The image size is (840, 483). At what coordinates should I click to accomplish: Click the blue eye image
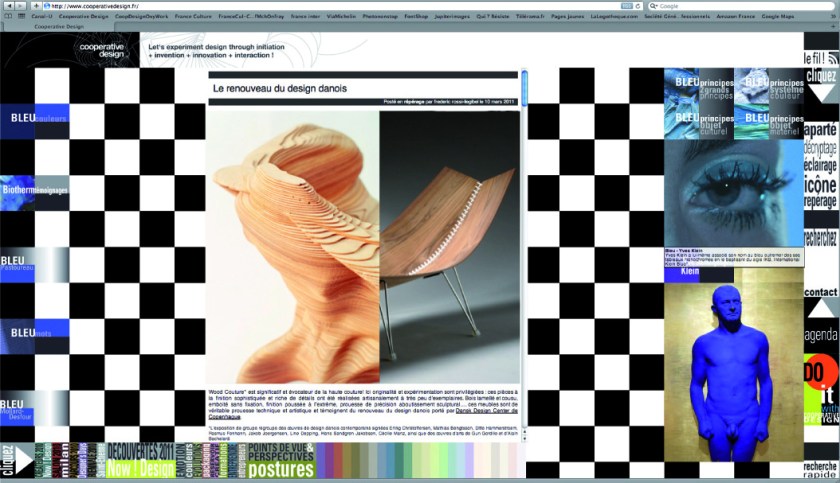[x=734, y=194]
